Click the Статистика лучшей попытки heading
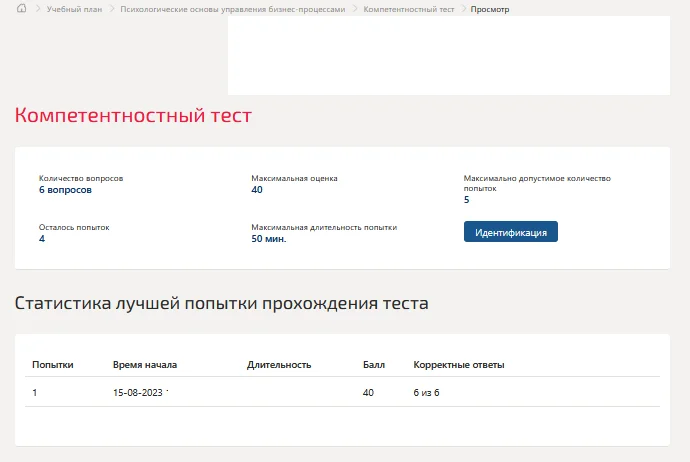Image resolution: width=690 pixels, height=462 pixels. (221, 303)
